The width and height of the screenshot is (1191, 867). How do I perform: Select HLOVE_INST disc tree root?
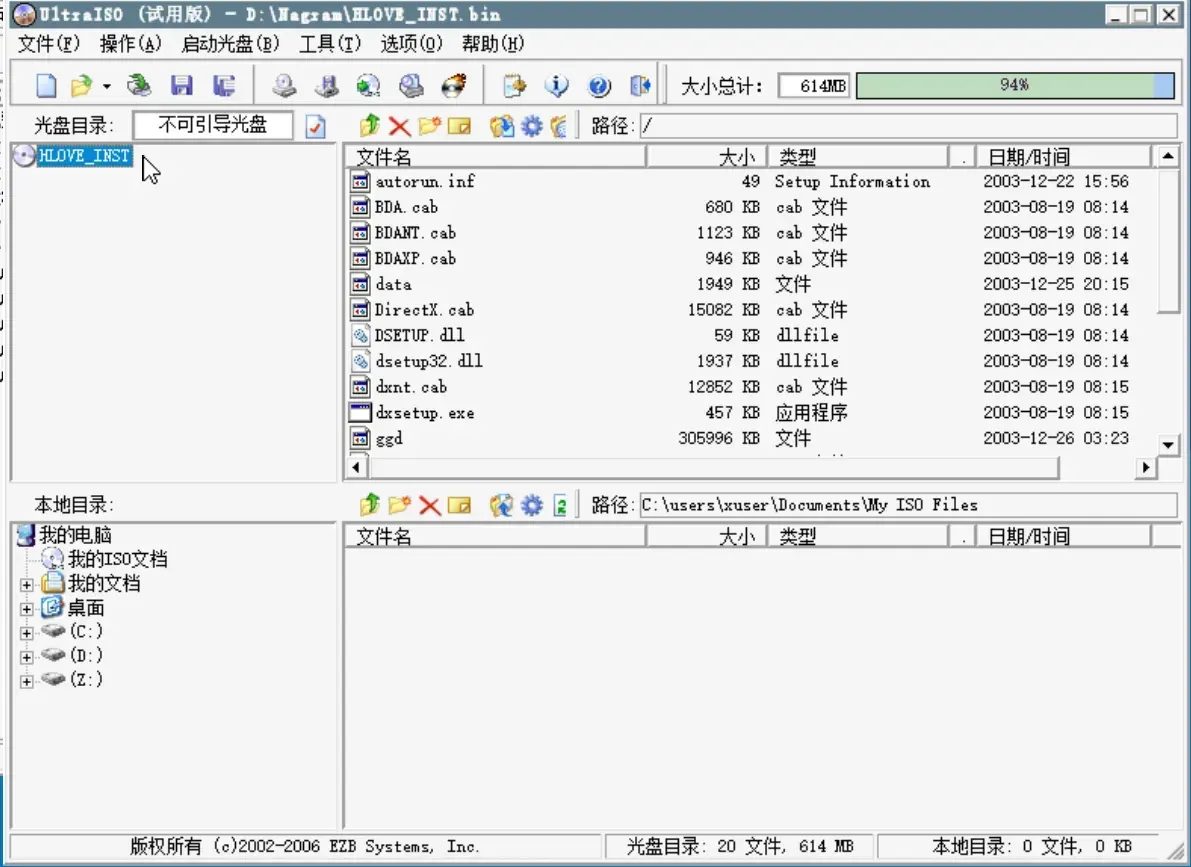[84, 156]
